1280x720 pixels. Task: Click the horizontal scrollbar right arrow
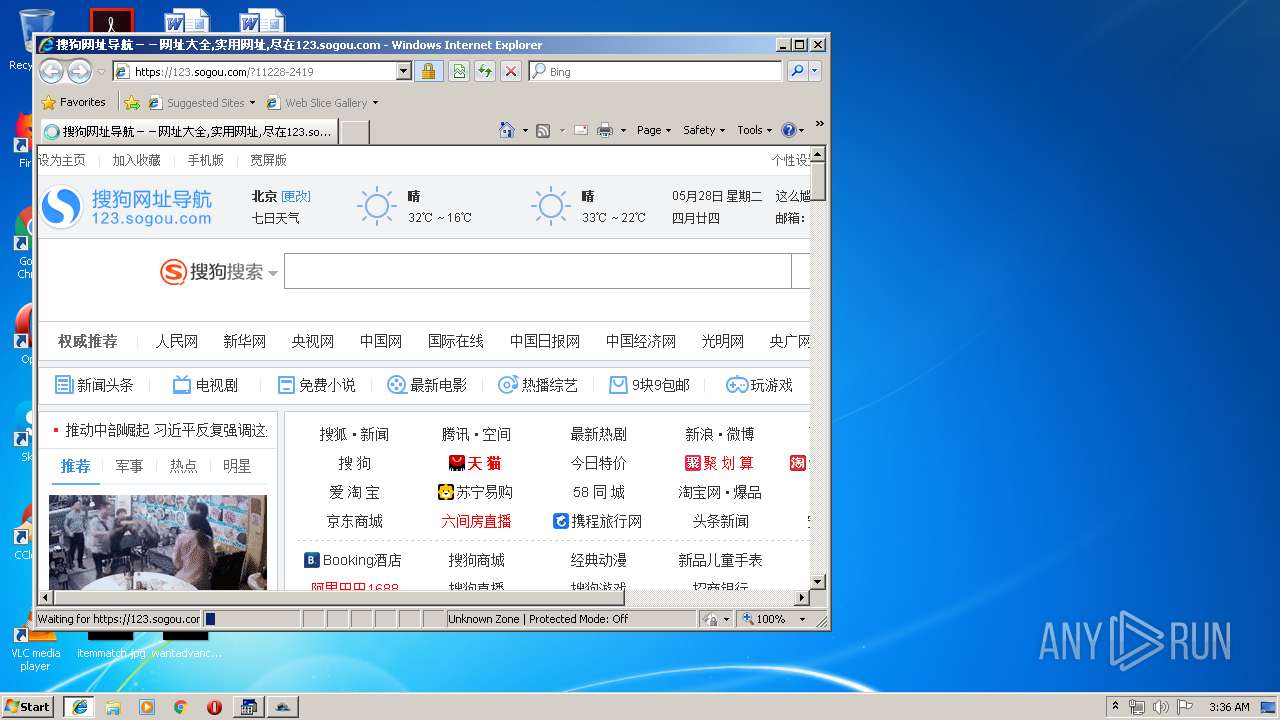[801, 598]
